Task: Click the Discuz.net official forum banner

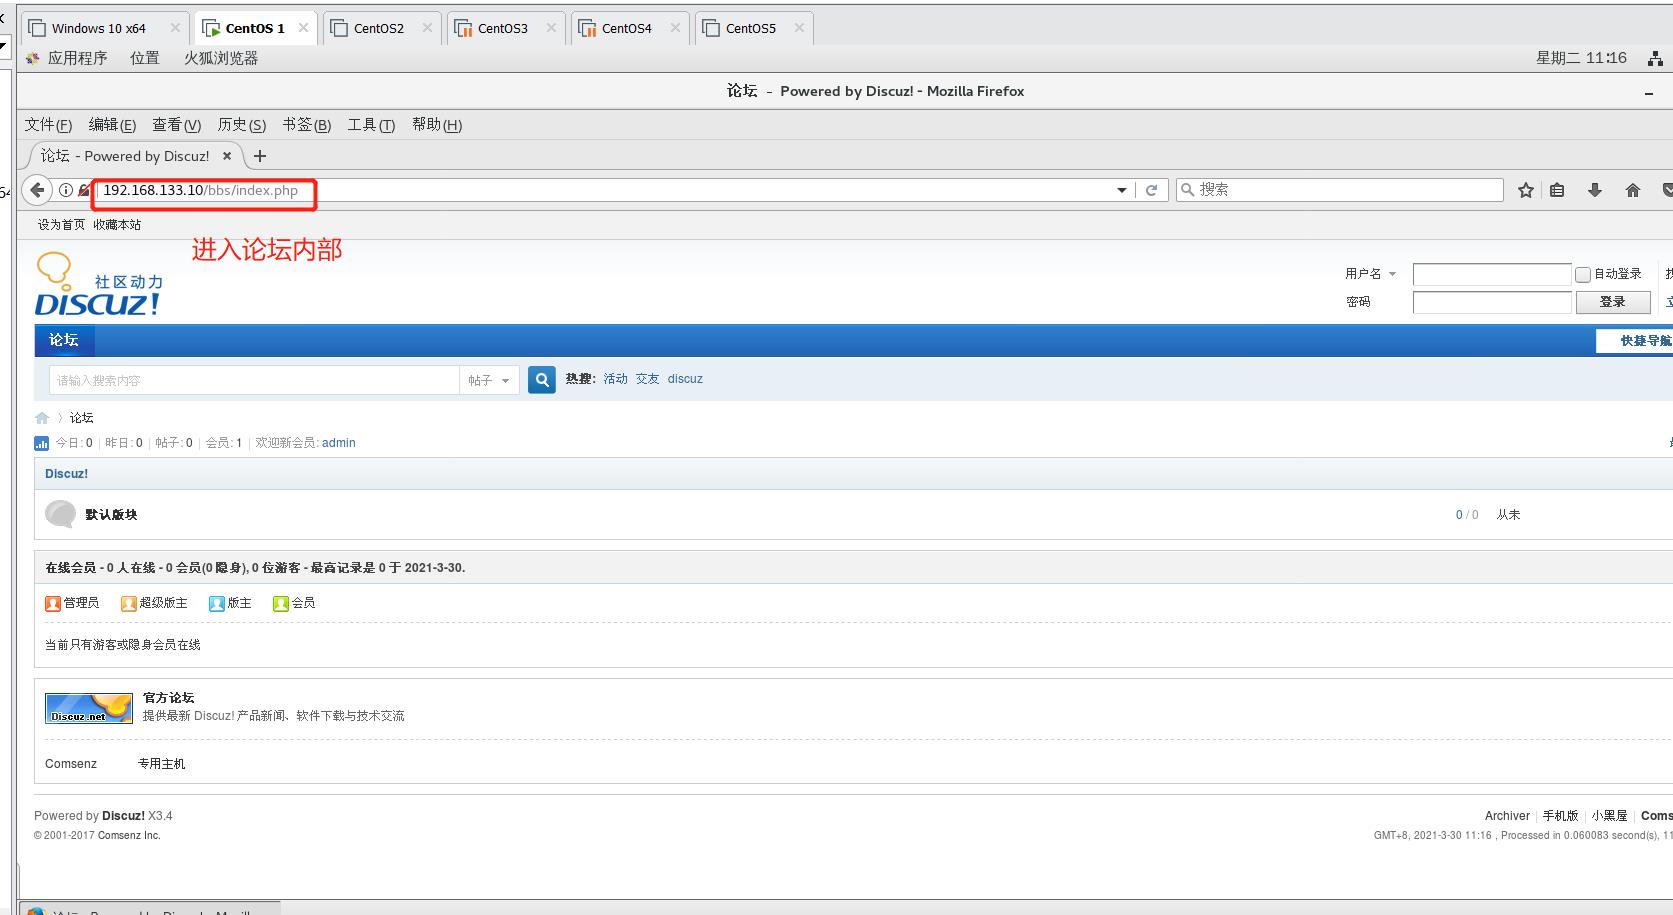Action: tap(89, 708)
